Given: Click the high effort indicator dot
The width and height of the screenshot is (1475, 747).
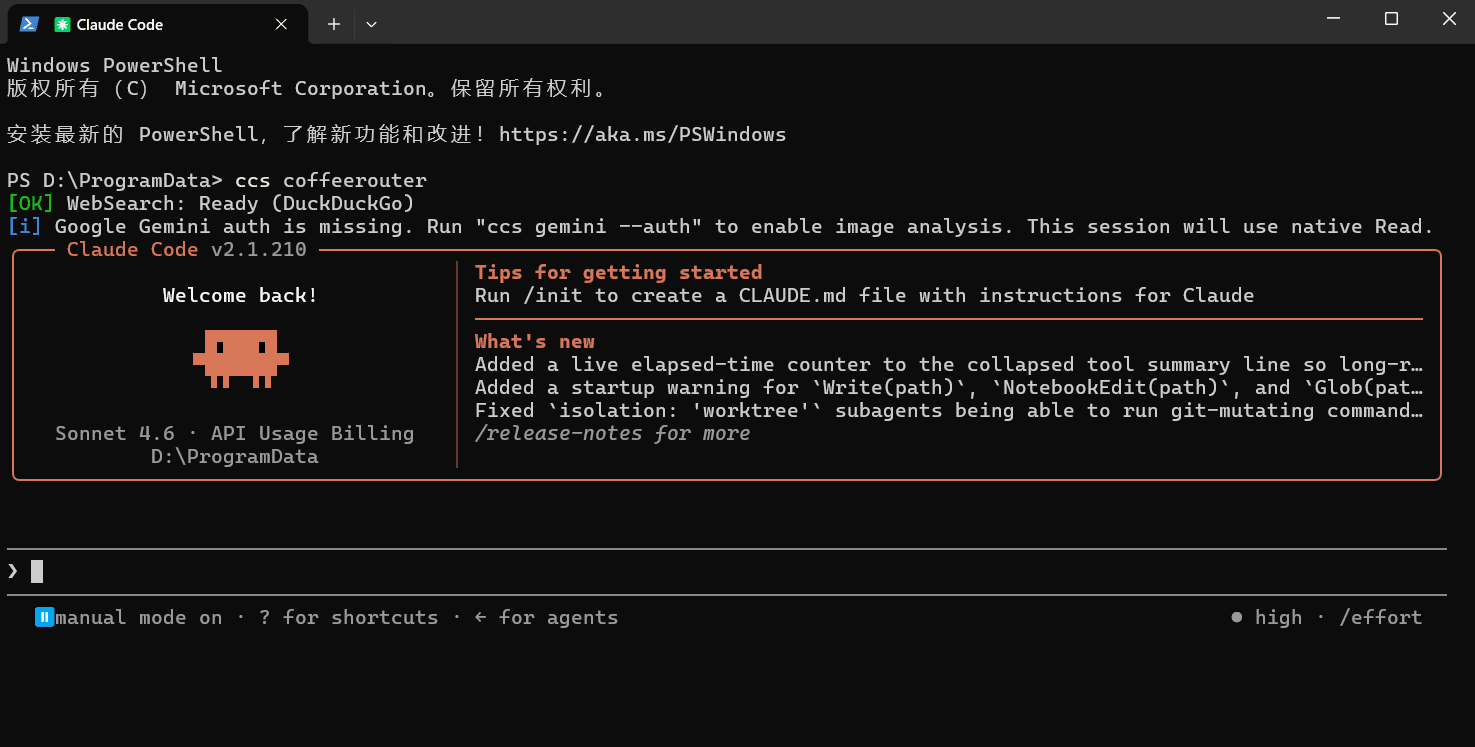Looking at the screenshot, I should click(1237, 617).
